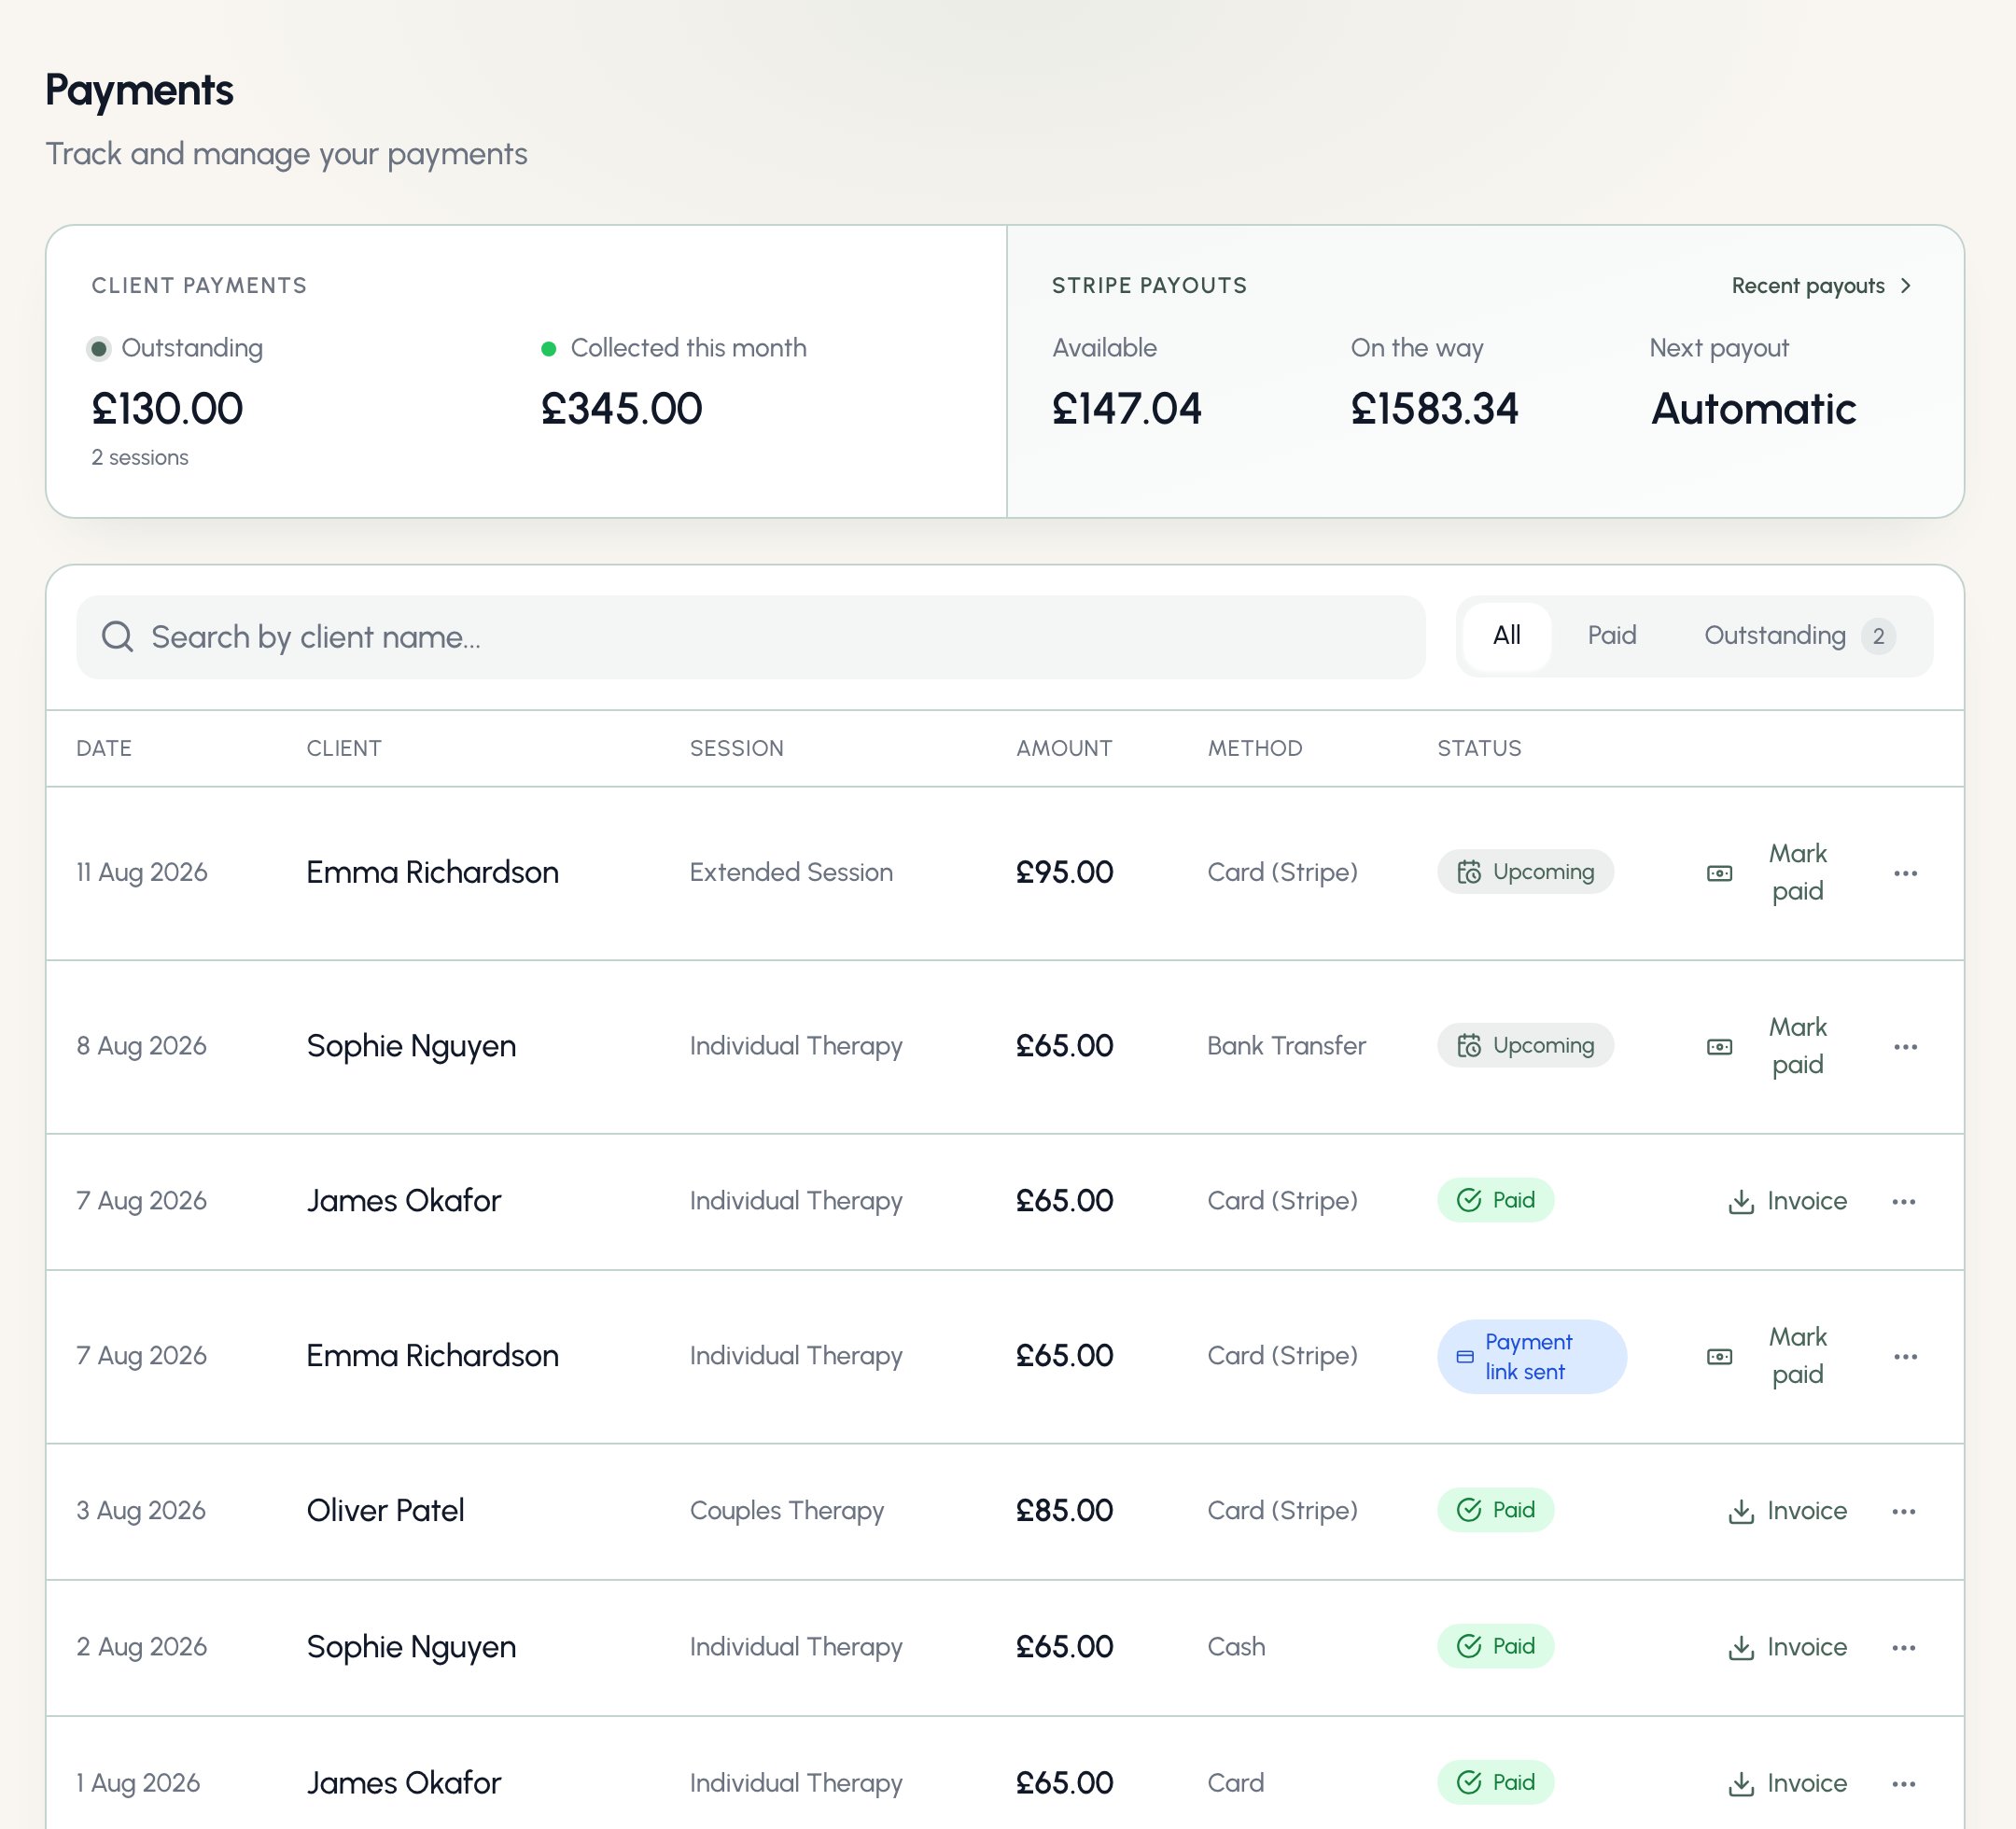Click the STATUS column header
The width and height of the screenshot is (2016, 1829).
point(1479,748)
